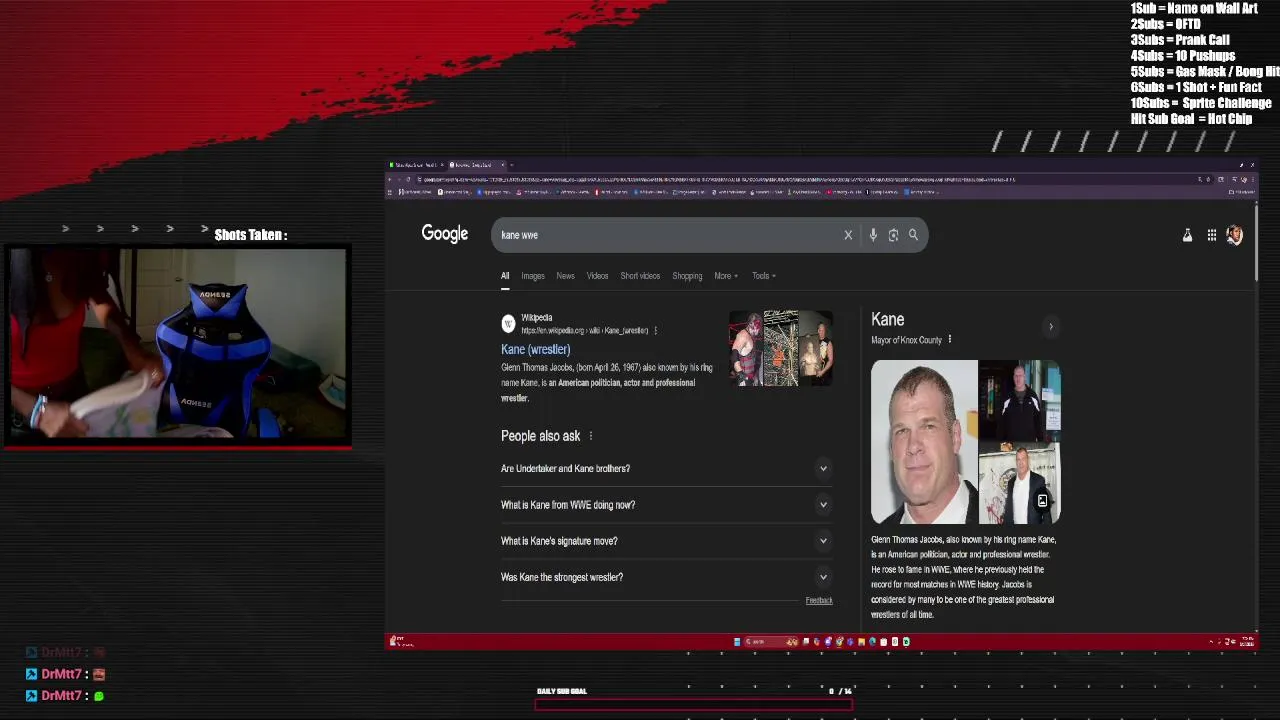Open the Mayor of Knox County more-options dots
The width and height of the screenshot is (1280, 720).
point(949,340)
